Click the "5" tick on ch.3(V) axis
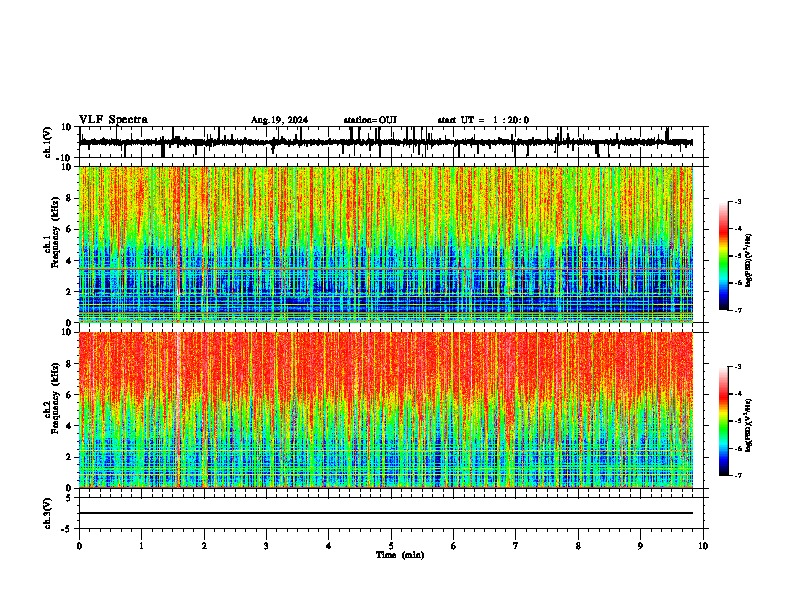The width and height of the screenshot is (792, 612). pos(70,498)
